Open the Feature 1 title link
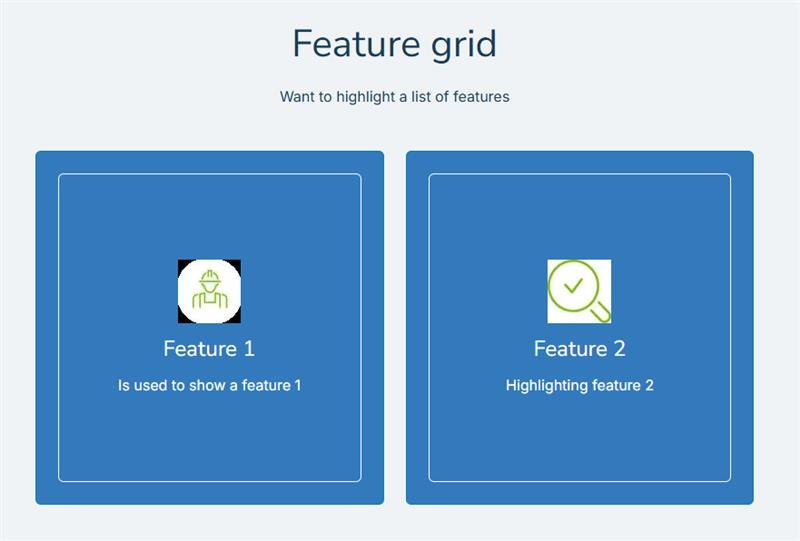 (x=209, y=349)
